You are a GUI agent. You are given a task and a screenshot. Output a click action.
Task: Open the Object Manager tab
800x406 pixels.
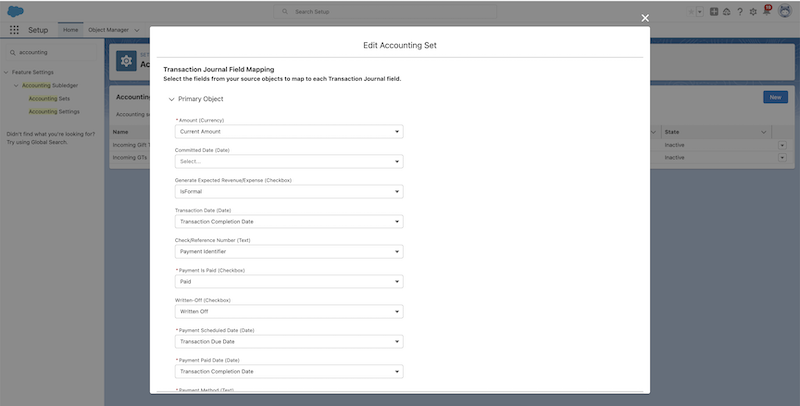(108, 30)
